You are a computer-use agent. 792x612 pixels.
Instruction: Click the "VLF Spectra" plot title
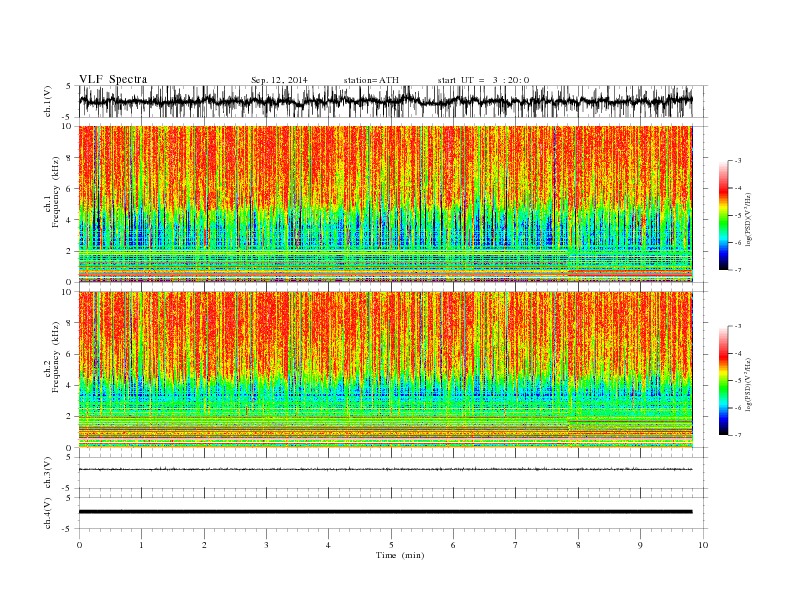click(x=113, y=79)
